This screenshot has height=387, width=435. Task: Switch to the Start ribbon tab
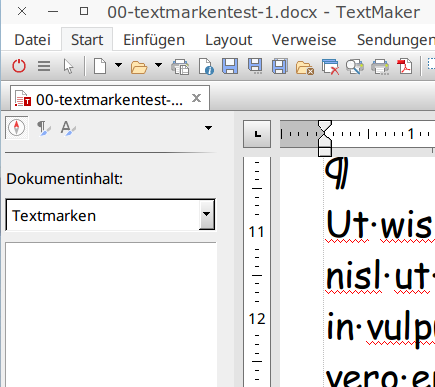coord(87,40)
